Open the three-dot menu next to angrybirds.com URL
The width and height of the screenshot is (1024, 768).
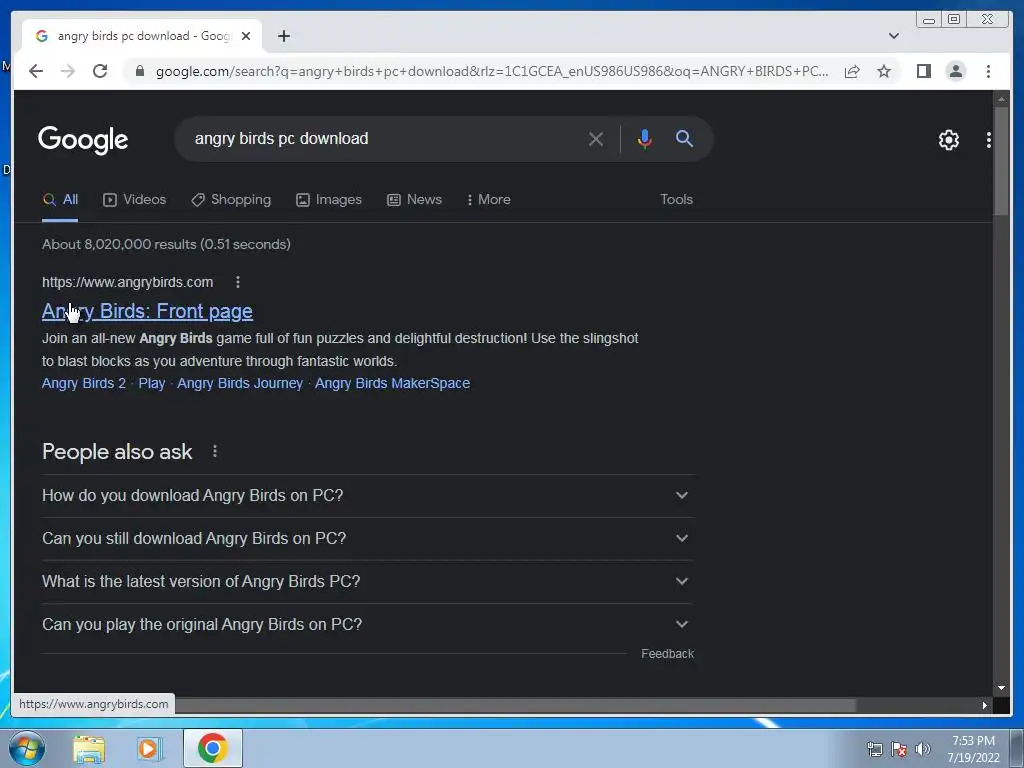click(x=238, y=282)
